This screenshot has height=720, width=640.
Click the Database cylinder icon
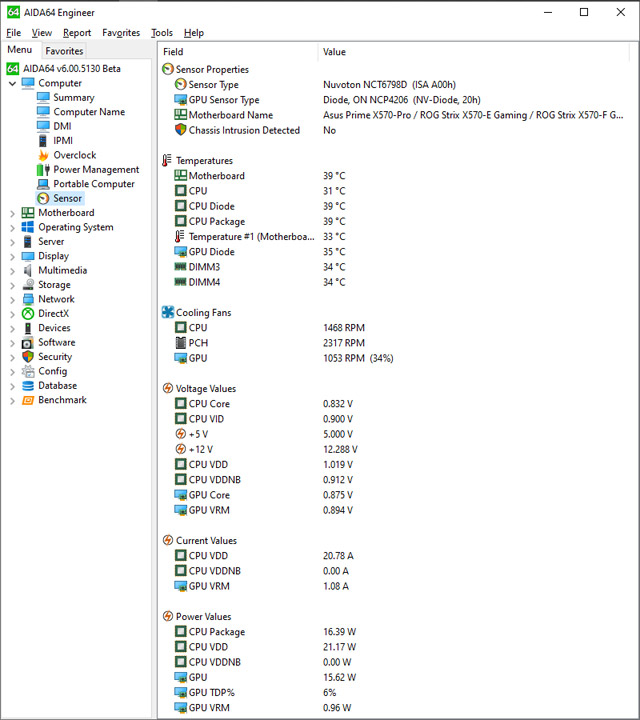coord(28,386)
